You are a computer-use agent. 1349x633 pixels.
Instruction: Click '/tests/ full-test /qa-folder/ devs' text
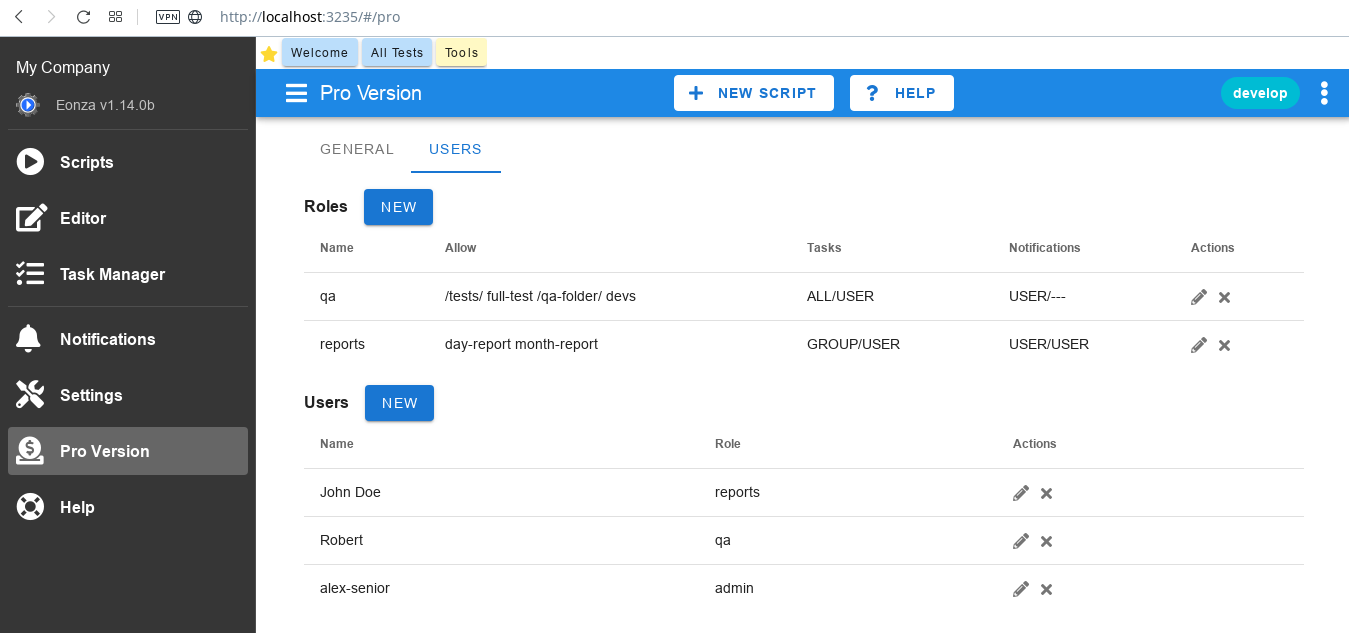[x=540, y=296]
